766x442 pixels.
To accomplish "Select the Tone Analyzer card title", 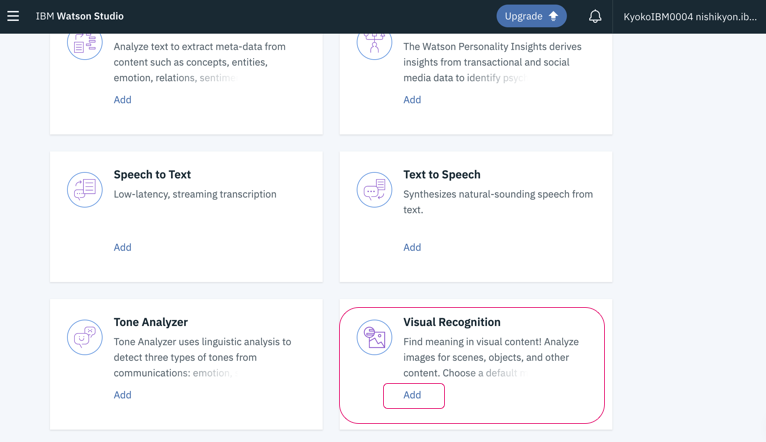I will 151,322.
